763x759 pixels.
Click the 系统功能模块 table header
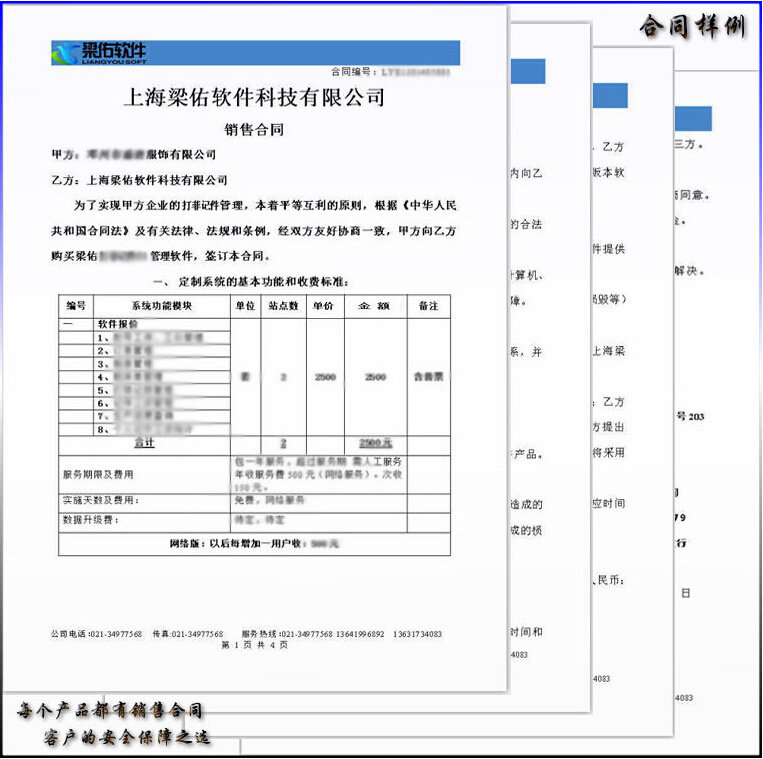pyautogui.click(x=162, y=306)
